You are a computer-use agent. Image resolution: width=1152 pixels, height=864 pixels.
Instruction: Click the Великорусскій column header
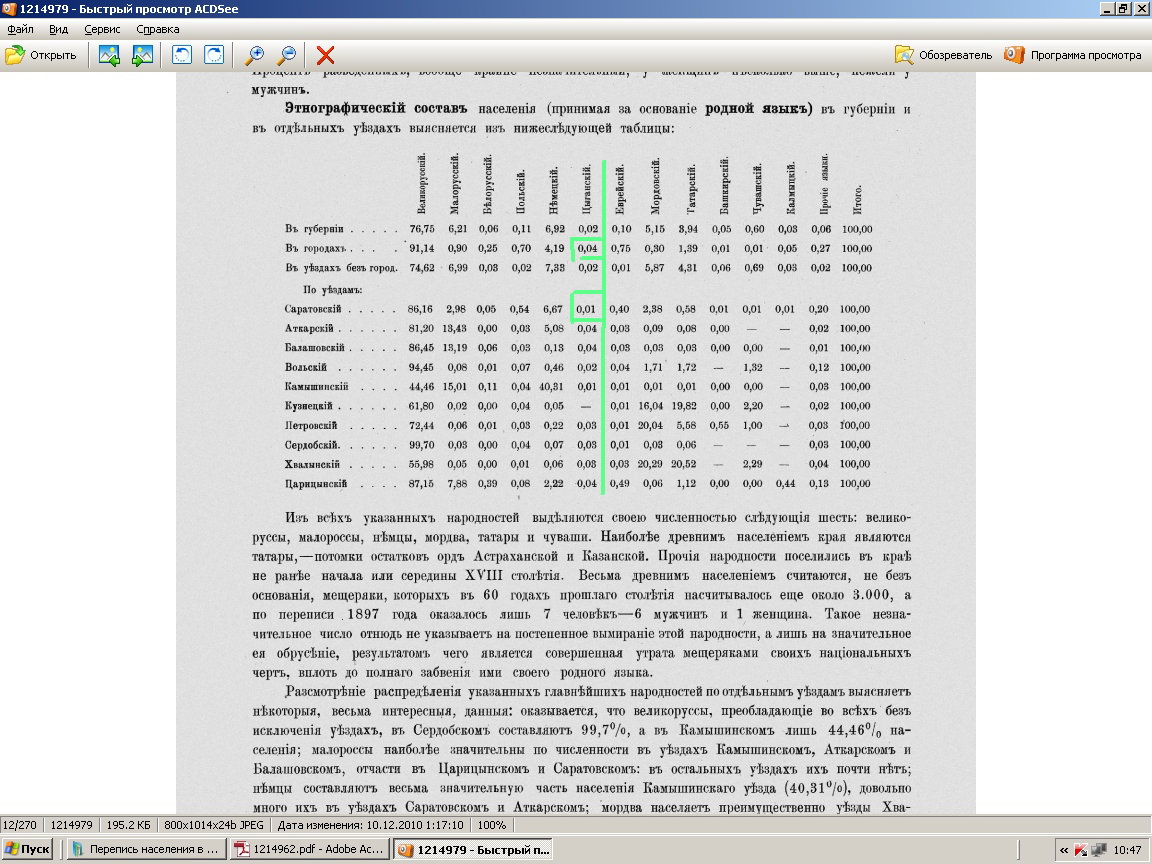point(422,184)
